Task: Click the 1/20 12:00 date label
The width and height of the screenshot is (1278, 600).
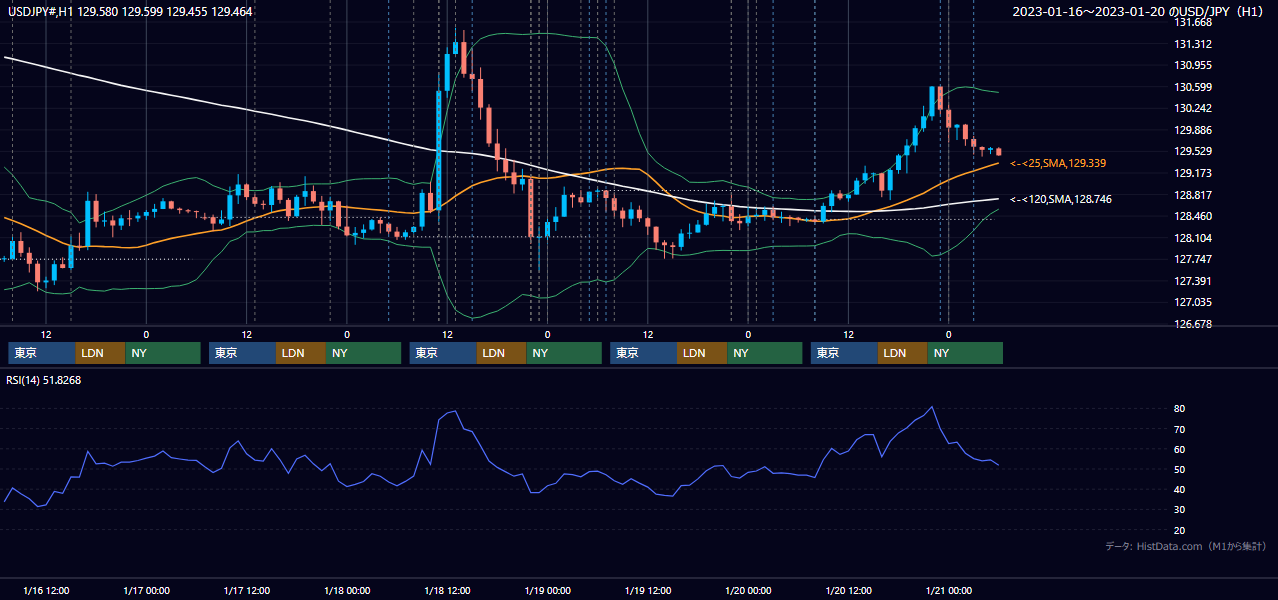Action: [x=848, y=591]
